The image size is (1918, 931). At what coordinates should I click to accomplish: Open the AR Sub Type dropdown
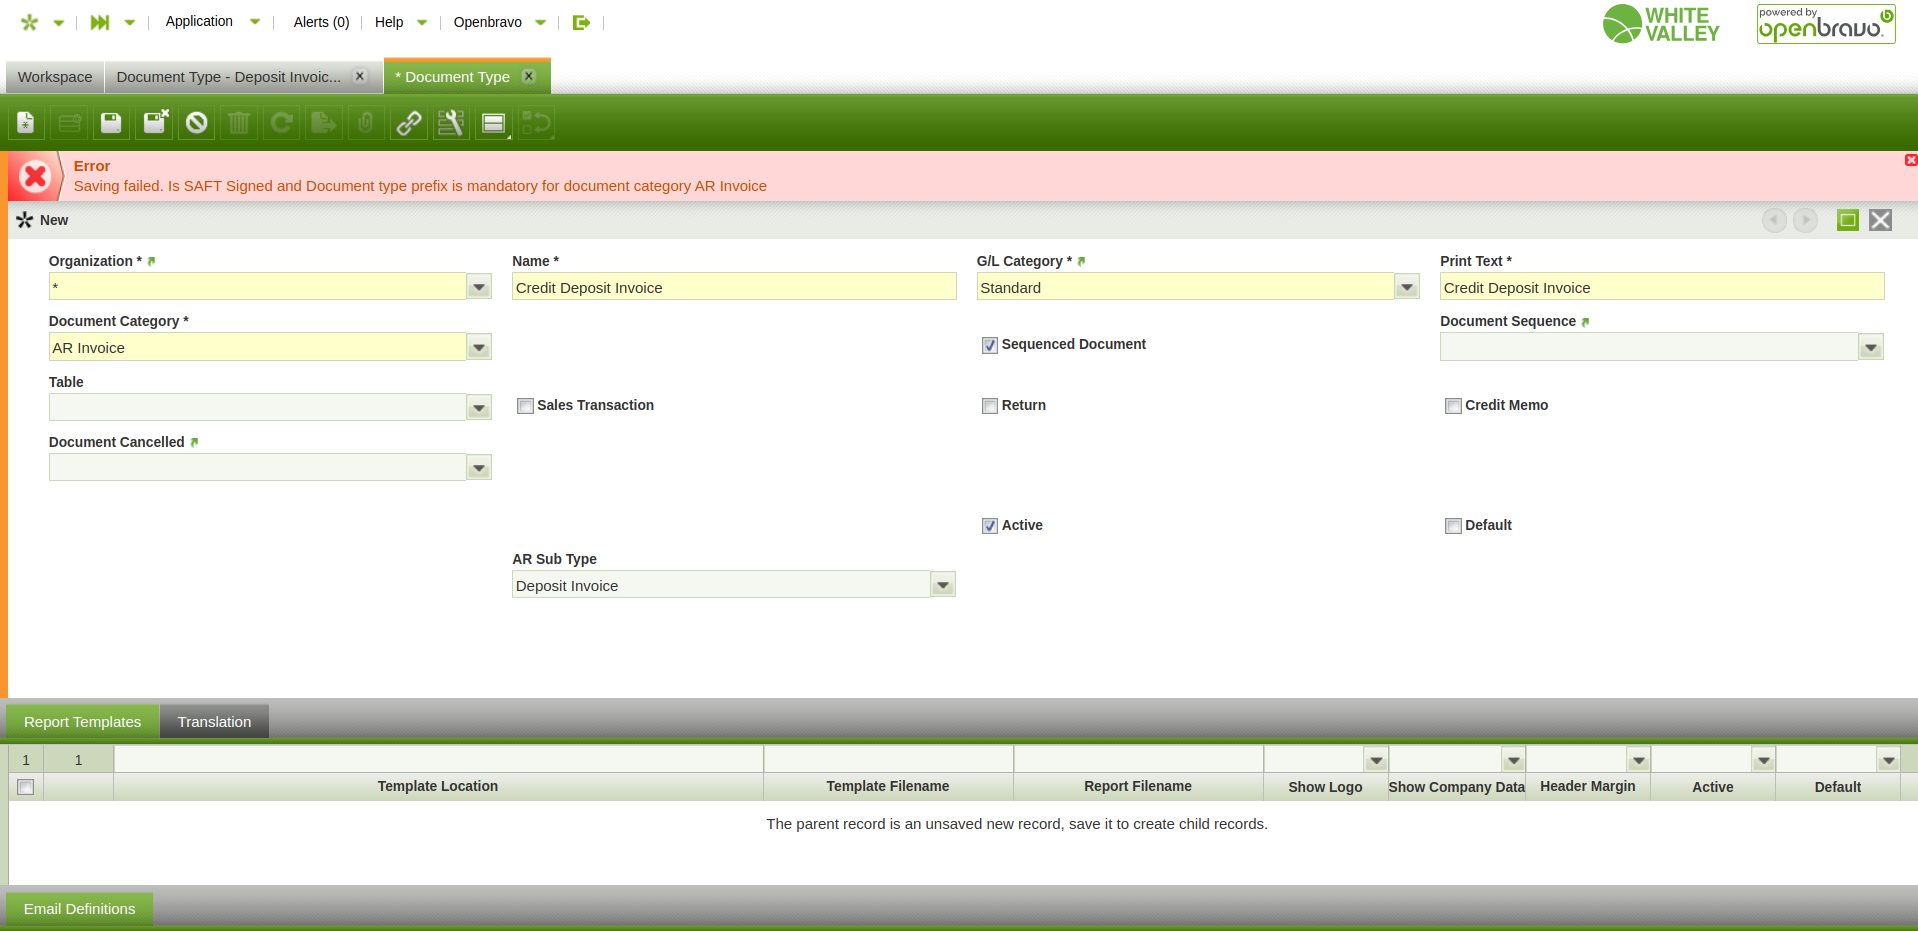943,585
